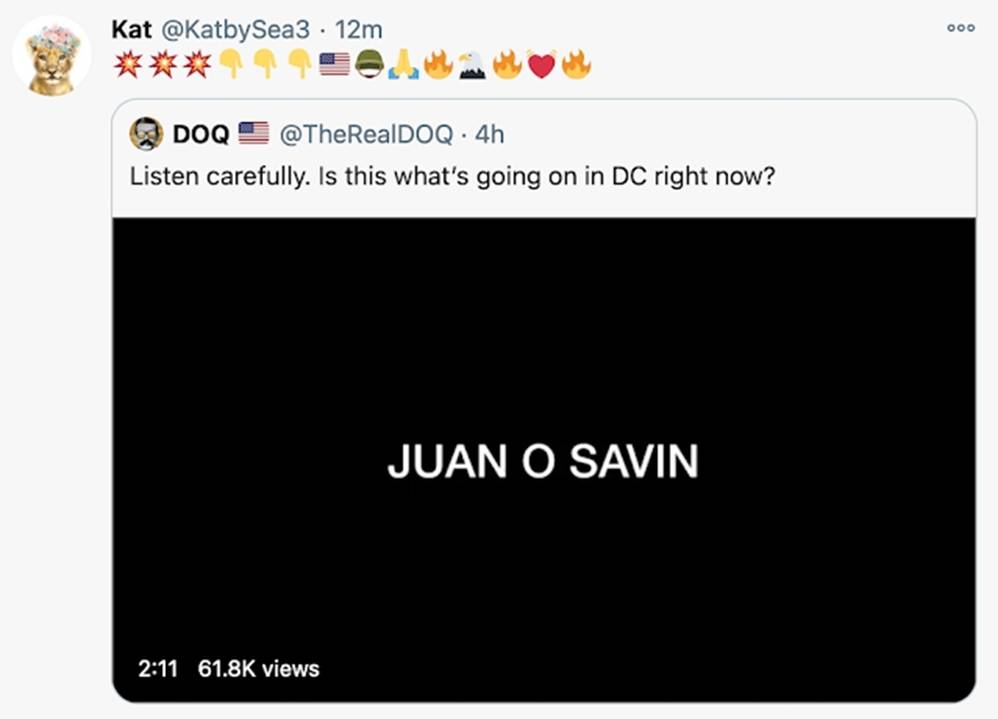This screenshot has height=719, width=998.
Task: Click the red heart emoji
Action: click(x=540, y=65)
